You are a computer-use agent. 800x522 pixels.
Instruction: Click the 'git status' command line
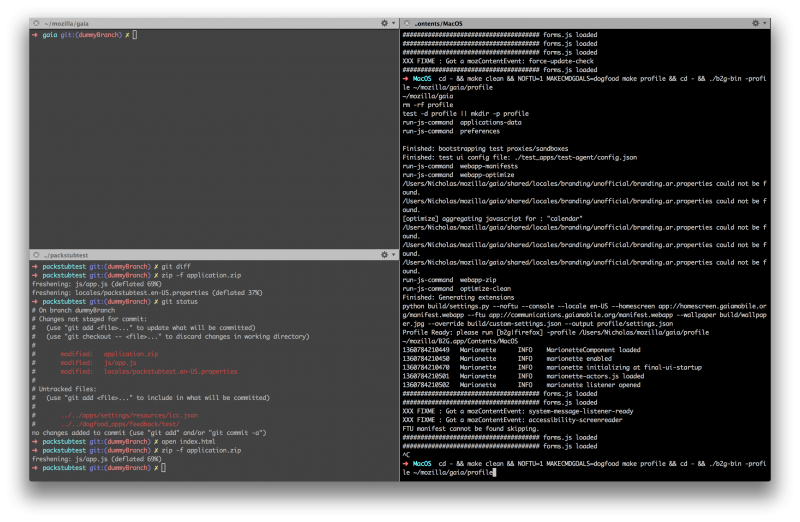[x=115, y=301]
